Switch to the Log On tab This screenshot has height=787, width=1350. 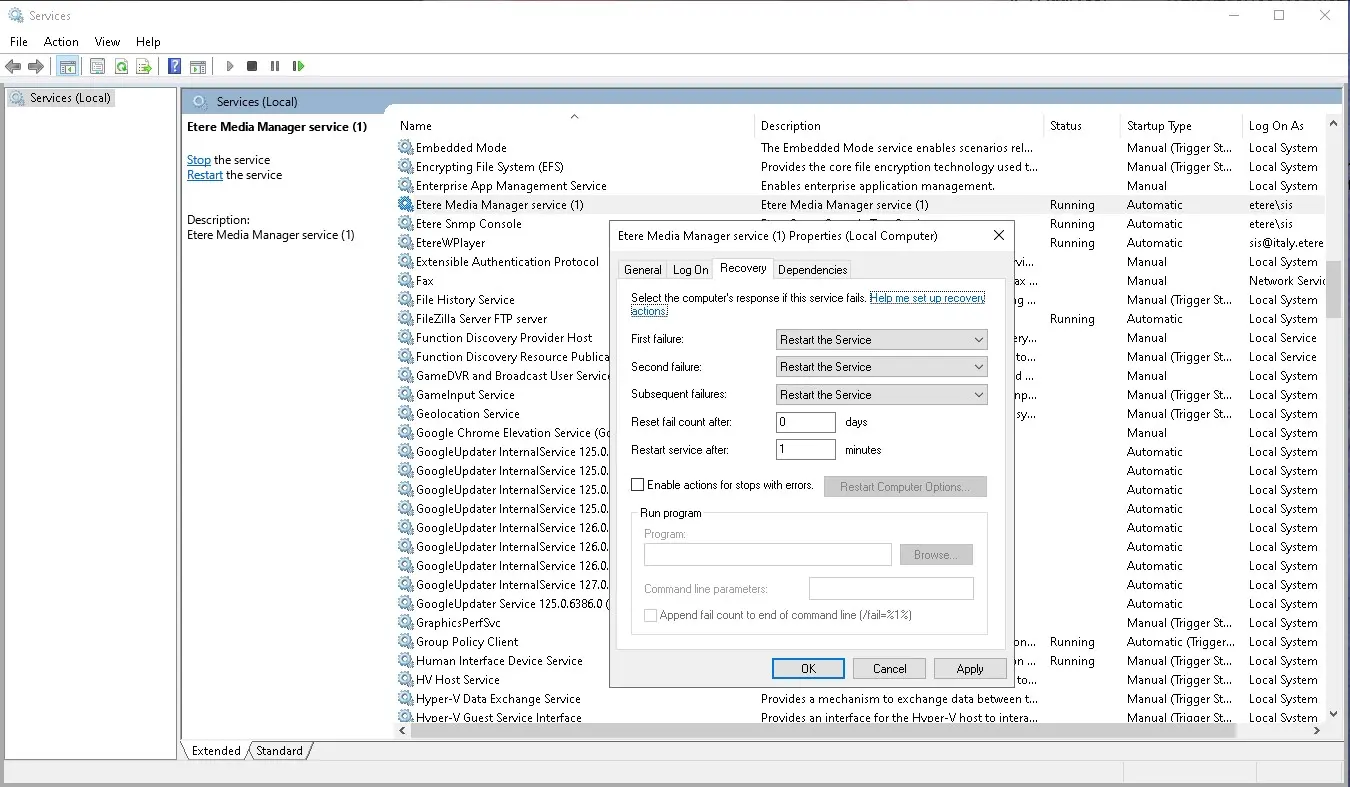(690, 270)
